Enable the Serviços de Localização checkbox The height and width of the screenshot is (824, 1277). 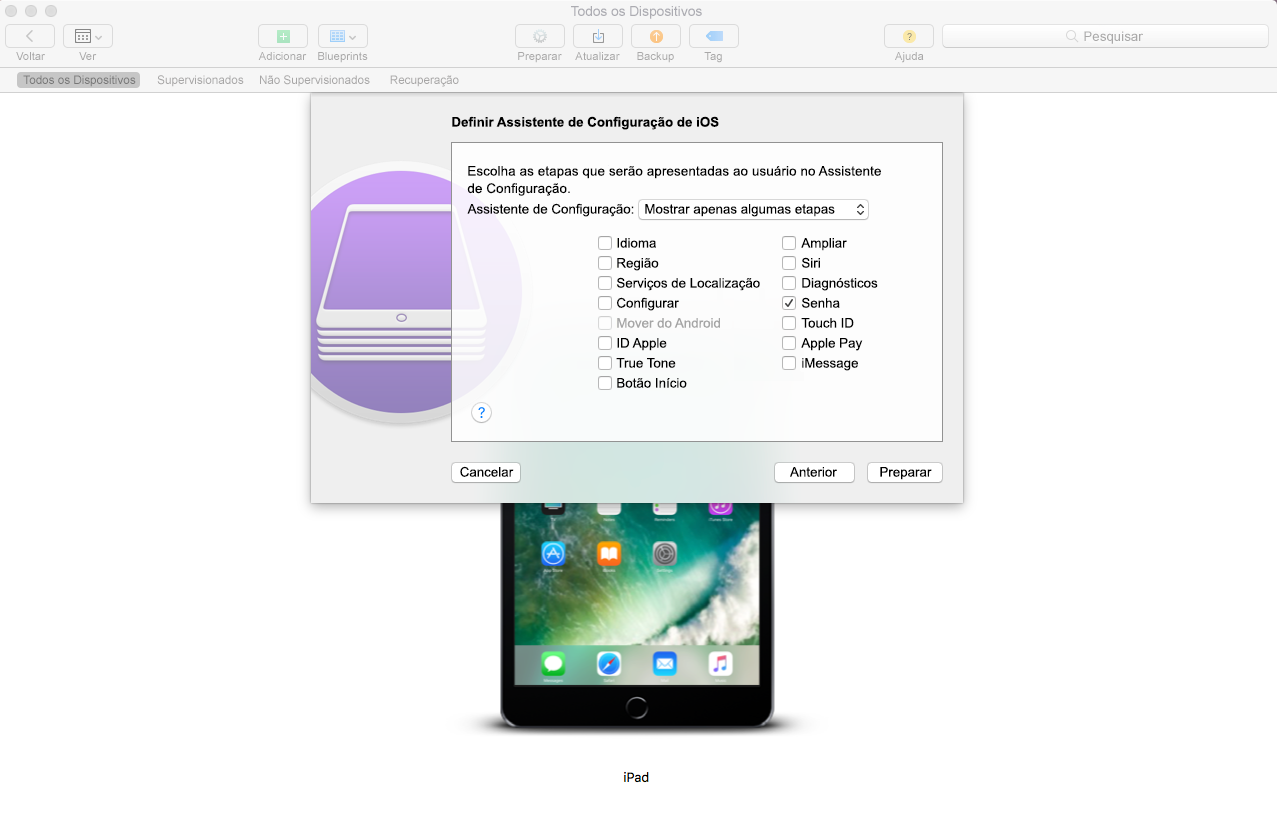605,283
